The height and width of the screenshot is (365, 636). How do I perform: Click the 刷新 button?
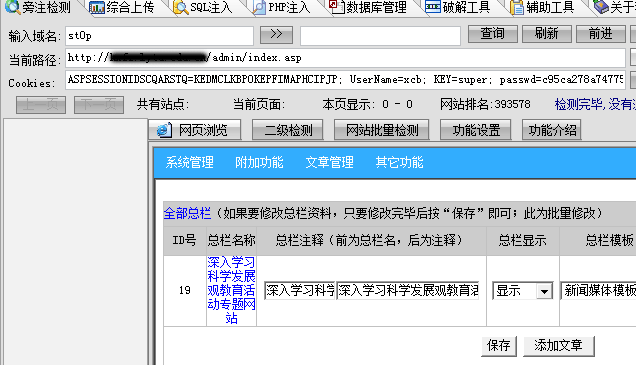point(547,34)
